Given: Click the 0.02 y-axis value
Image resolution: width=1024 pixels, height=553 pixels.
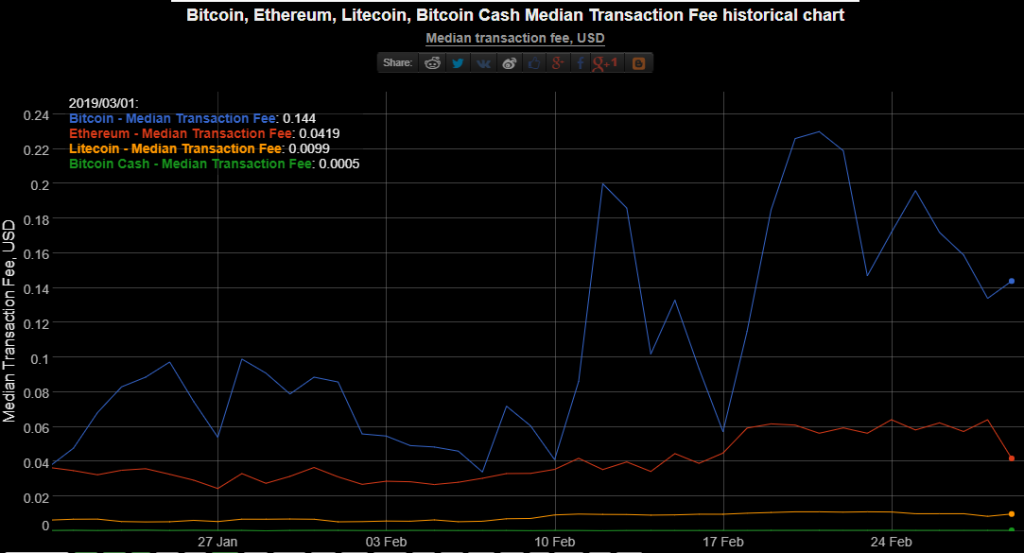Looking at the screenshot, I should tap(37, 498).
